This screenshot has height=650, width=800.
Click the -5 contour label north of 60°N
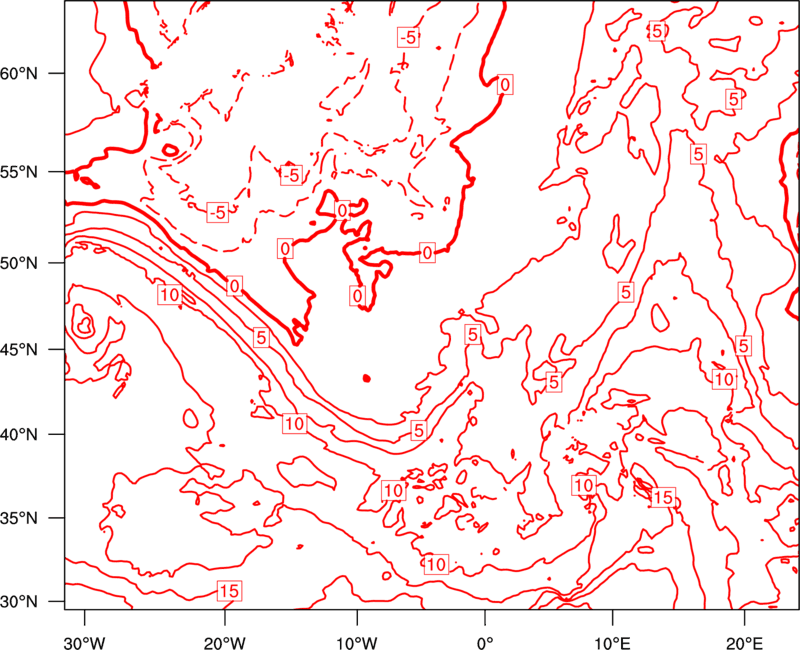408,37
